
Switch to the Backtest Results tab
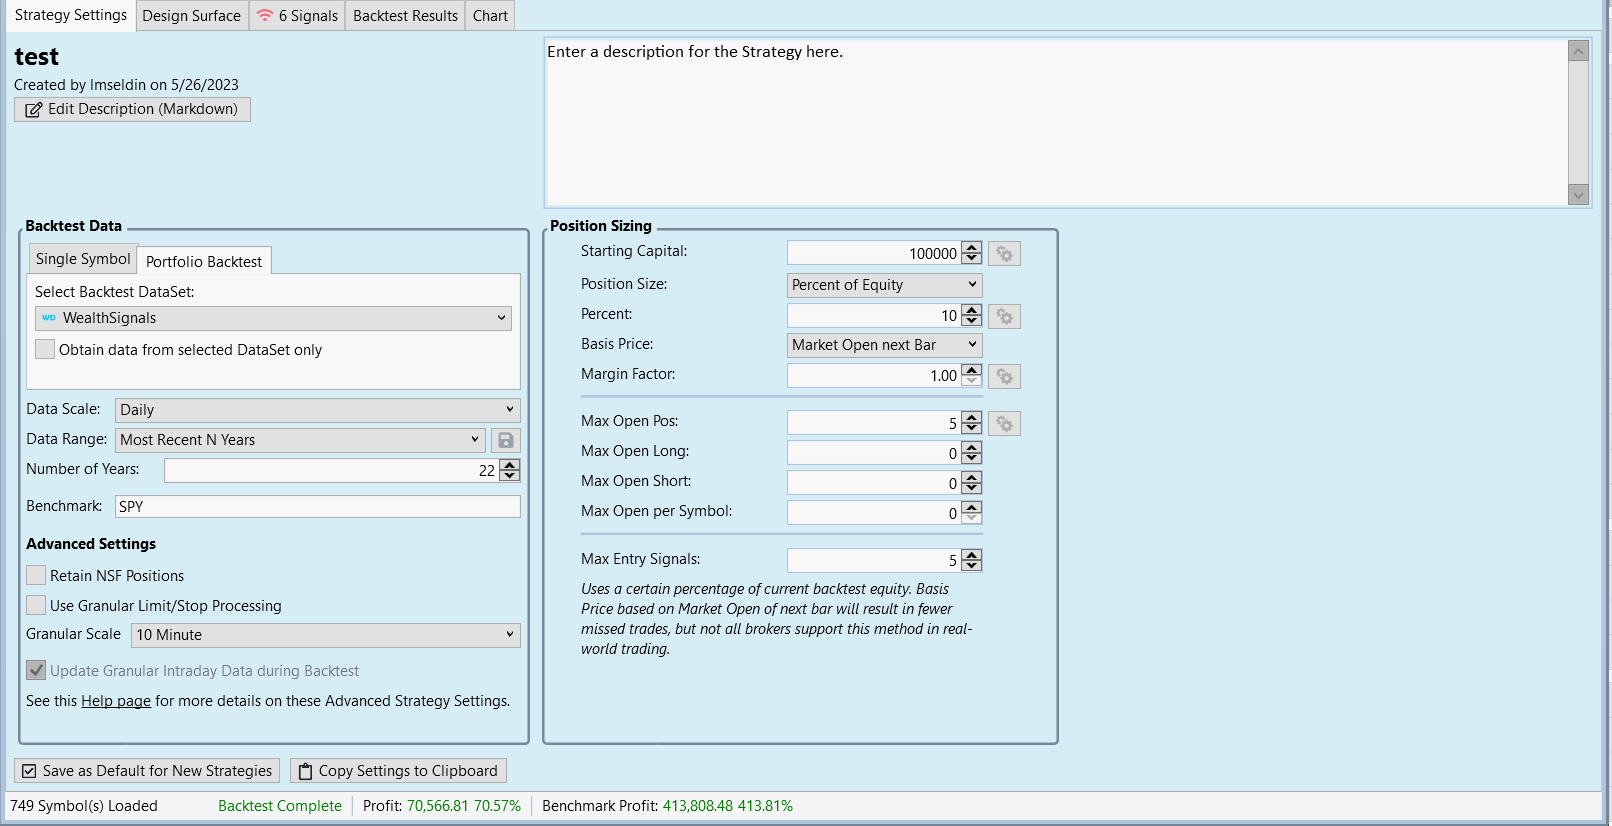405,16
